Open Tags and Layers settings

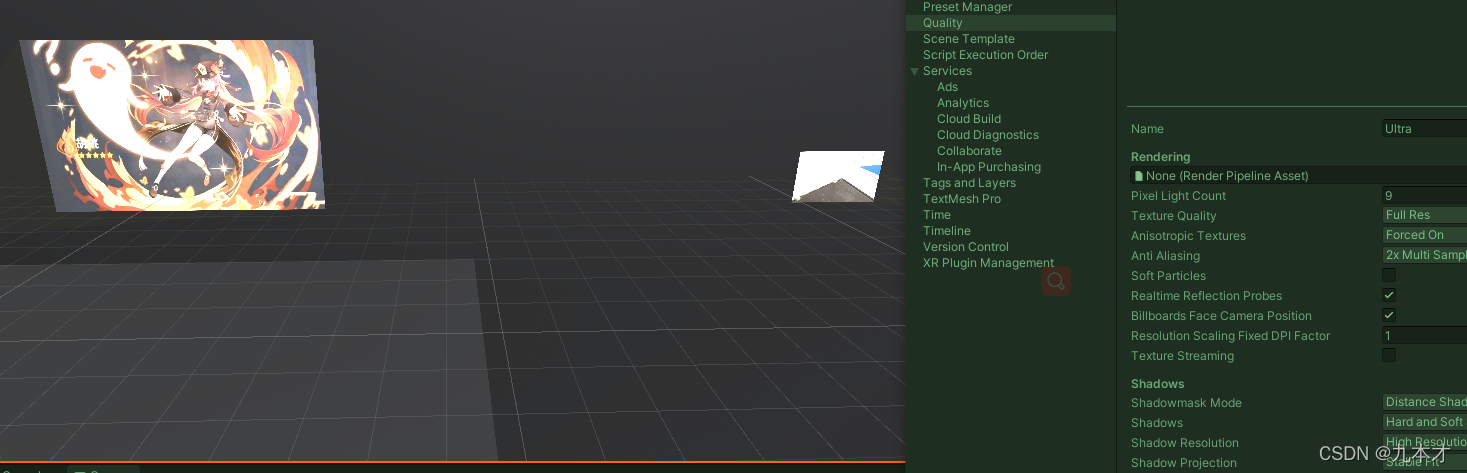969,183
